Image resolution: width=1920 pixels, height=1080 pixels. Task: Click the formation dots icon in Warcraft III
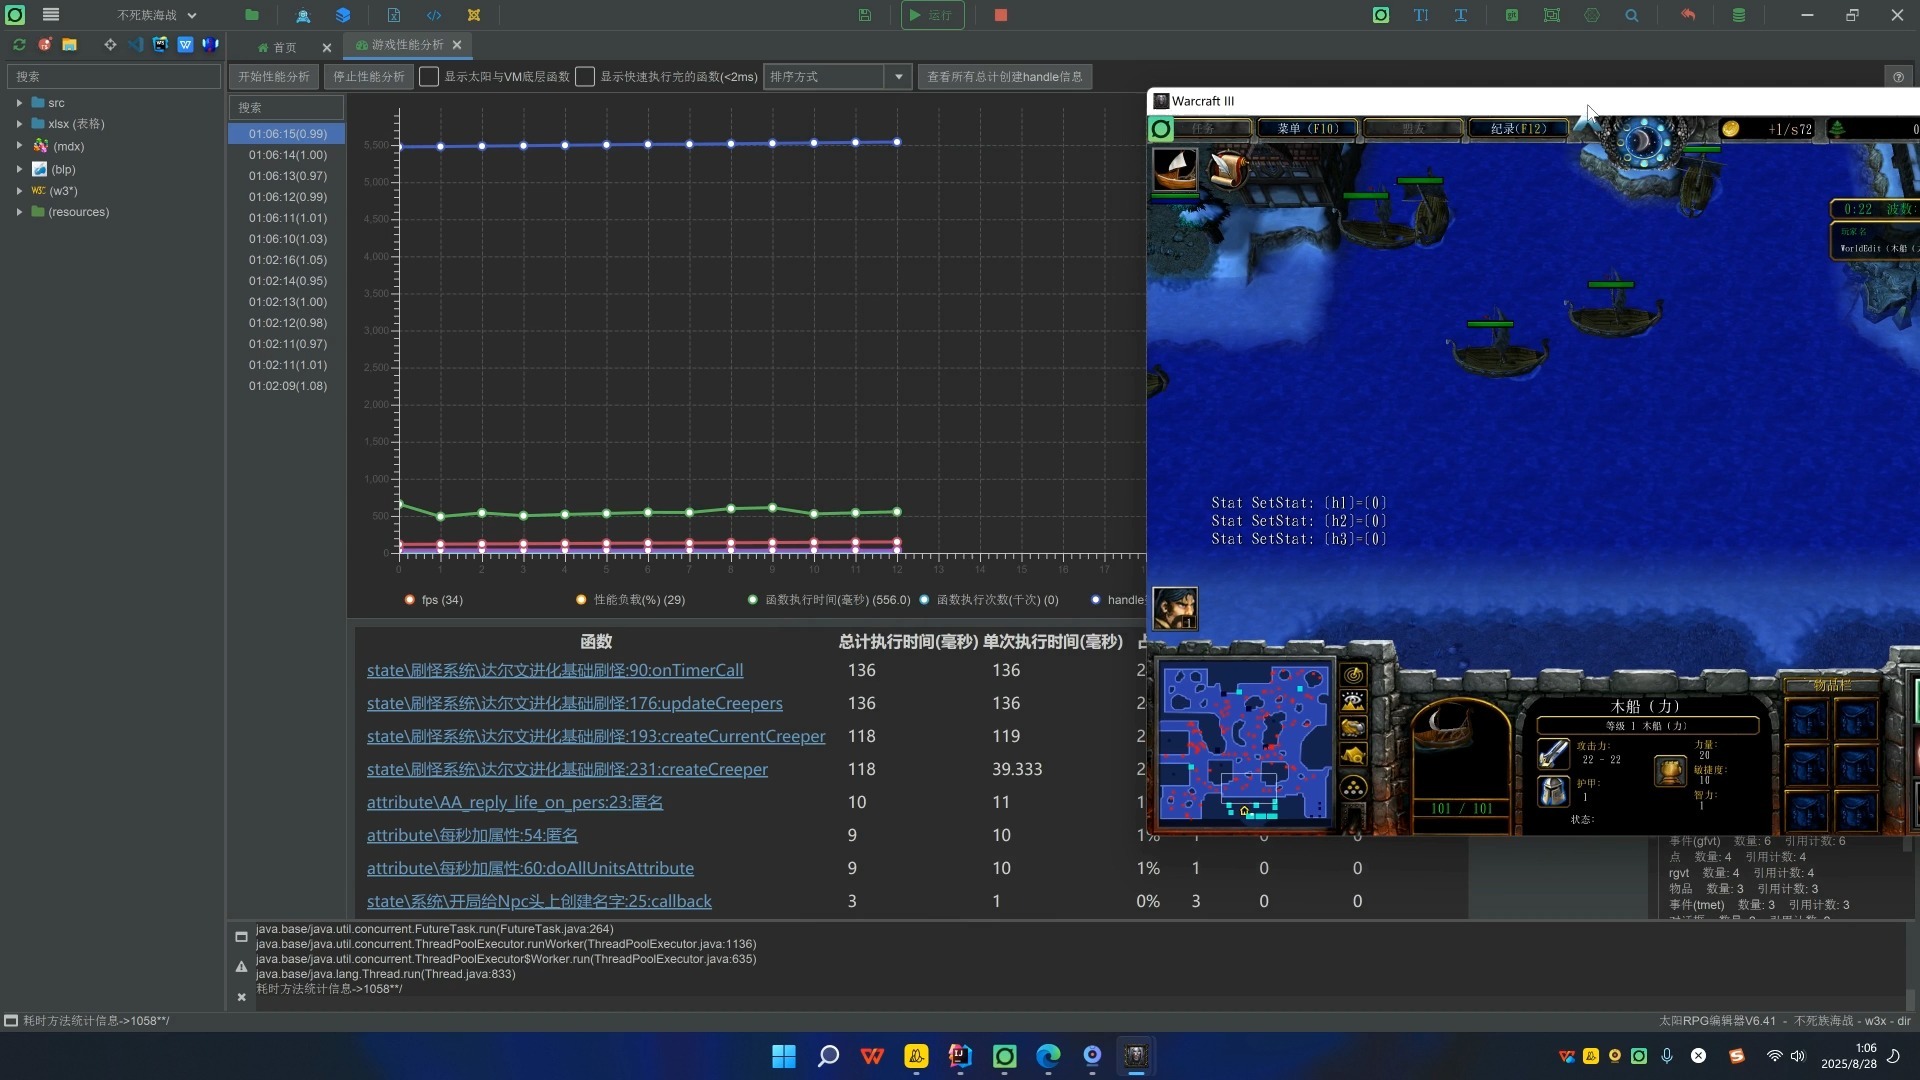click(x=1354, y=788)
